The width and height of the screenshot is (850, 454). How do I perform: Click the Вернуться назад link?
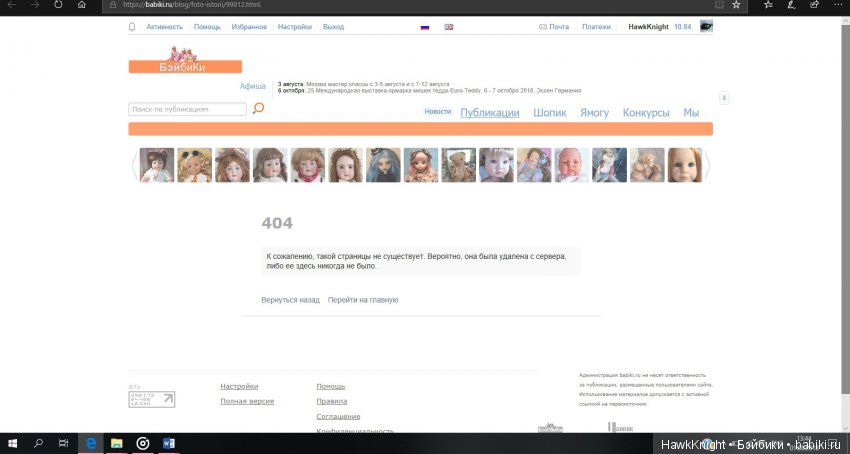point(290,300)
